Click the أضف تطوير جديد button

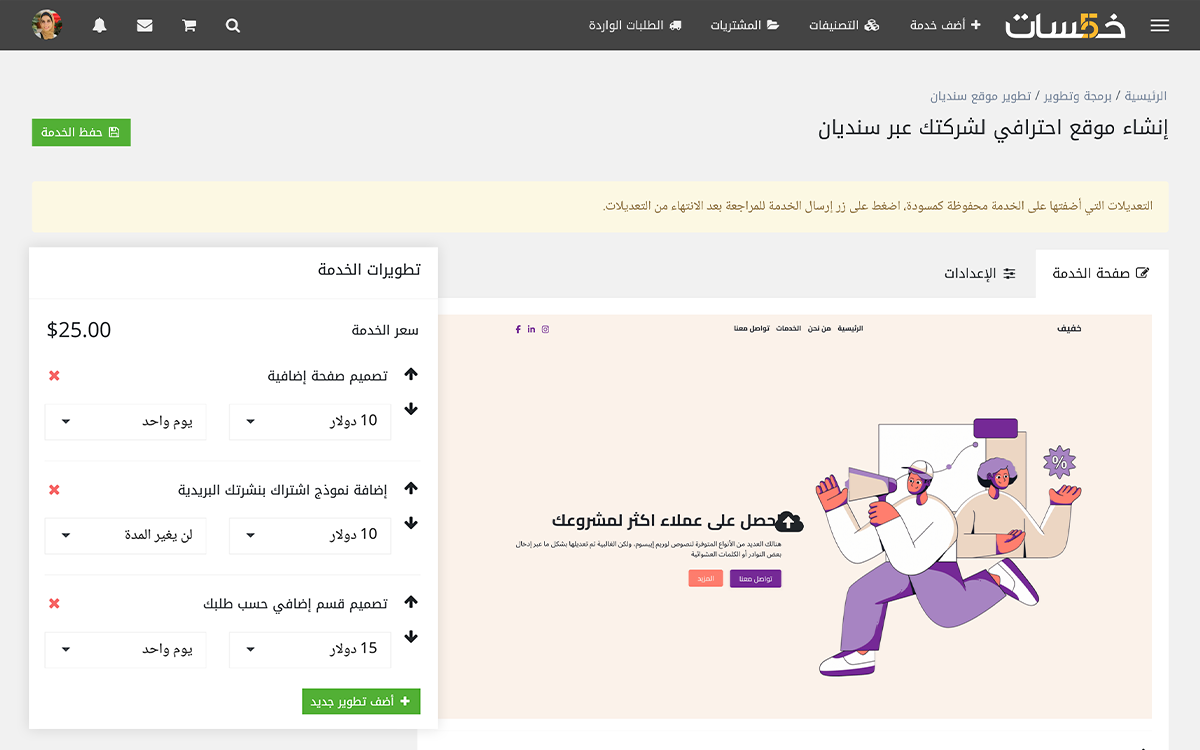(361, 701)
